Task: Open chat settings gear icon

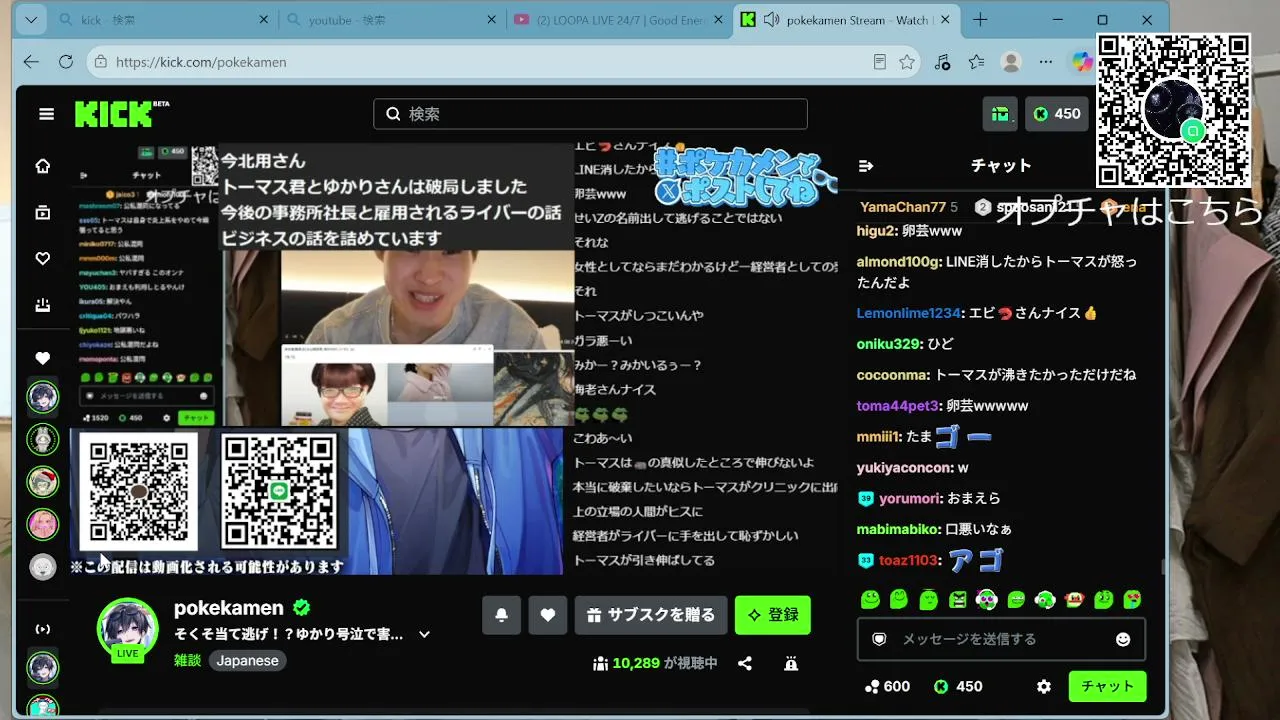Action: coord(1044,687)
